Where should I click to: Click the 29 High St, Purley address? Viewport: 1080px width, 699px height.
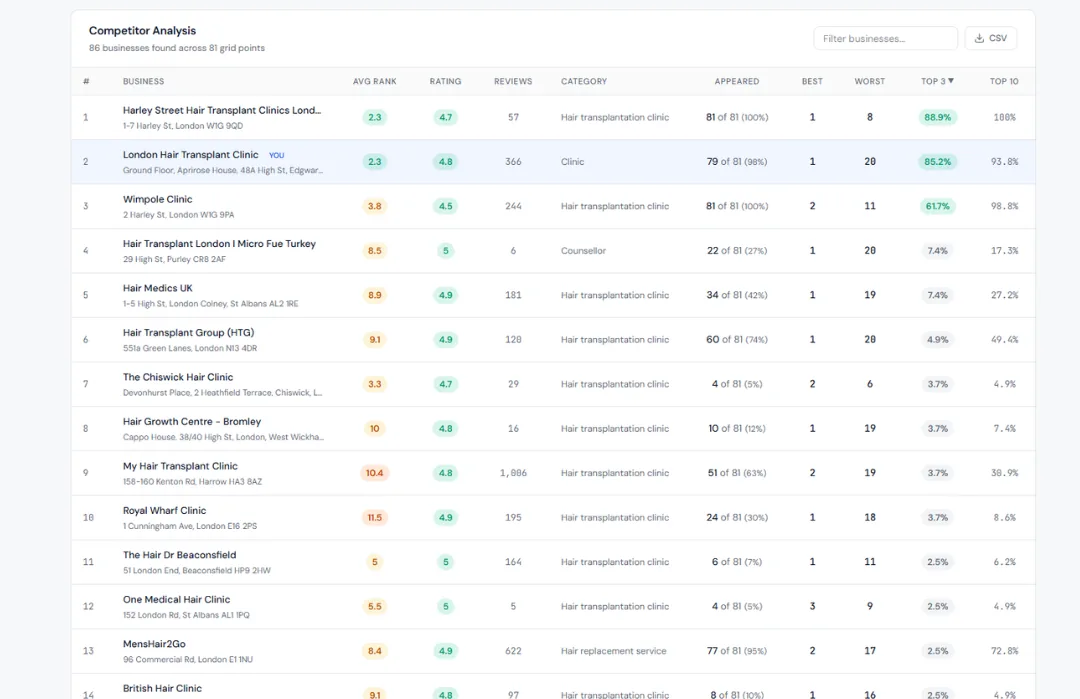tap(174, 260)
